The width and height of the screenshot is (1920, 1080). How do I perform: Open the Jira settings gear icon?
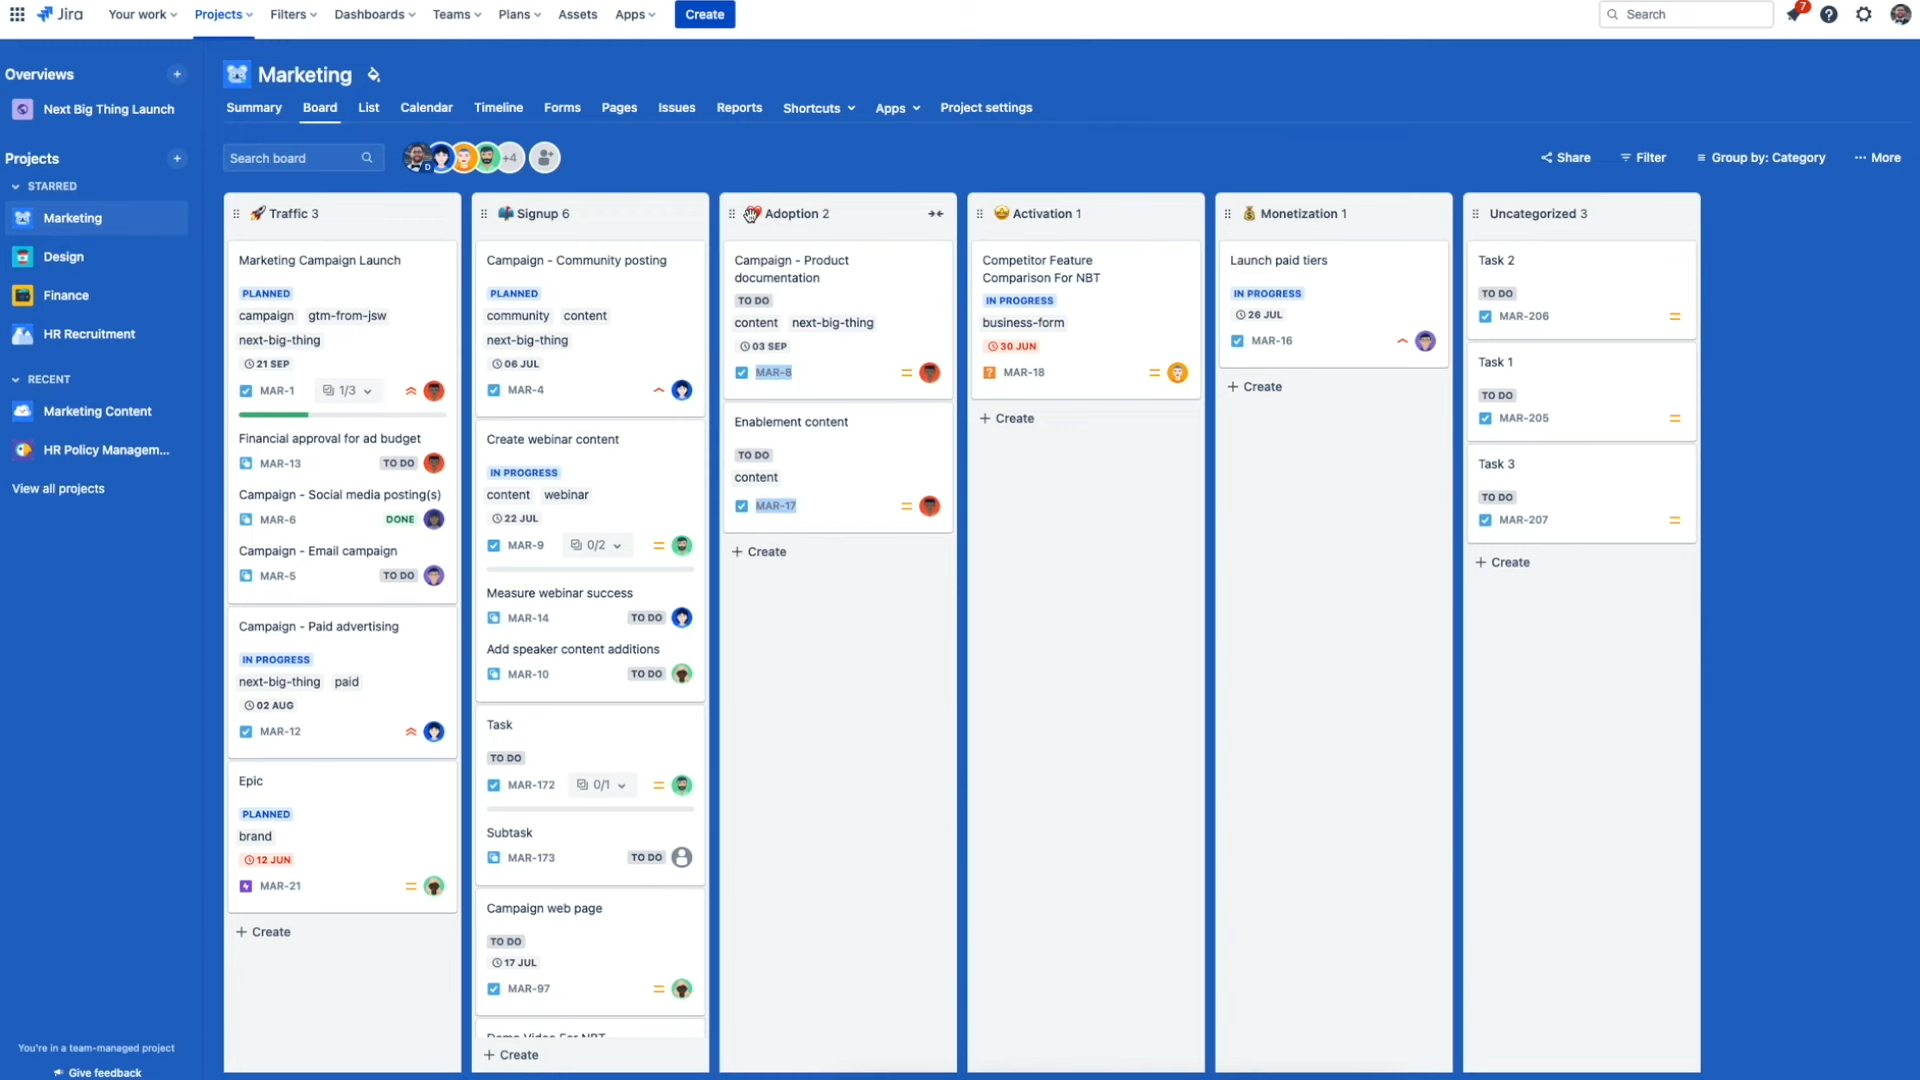click(x=1864, y=14)
